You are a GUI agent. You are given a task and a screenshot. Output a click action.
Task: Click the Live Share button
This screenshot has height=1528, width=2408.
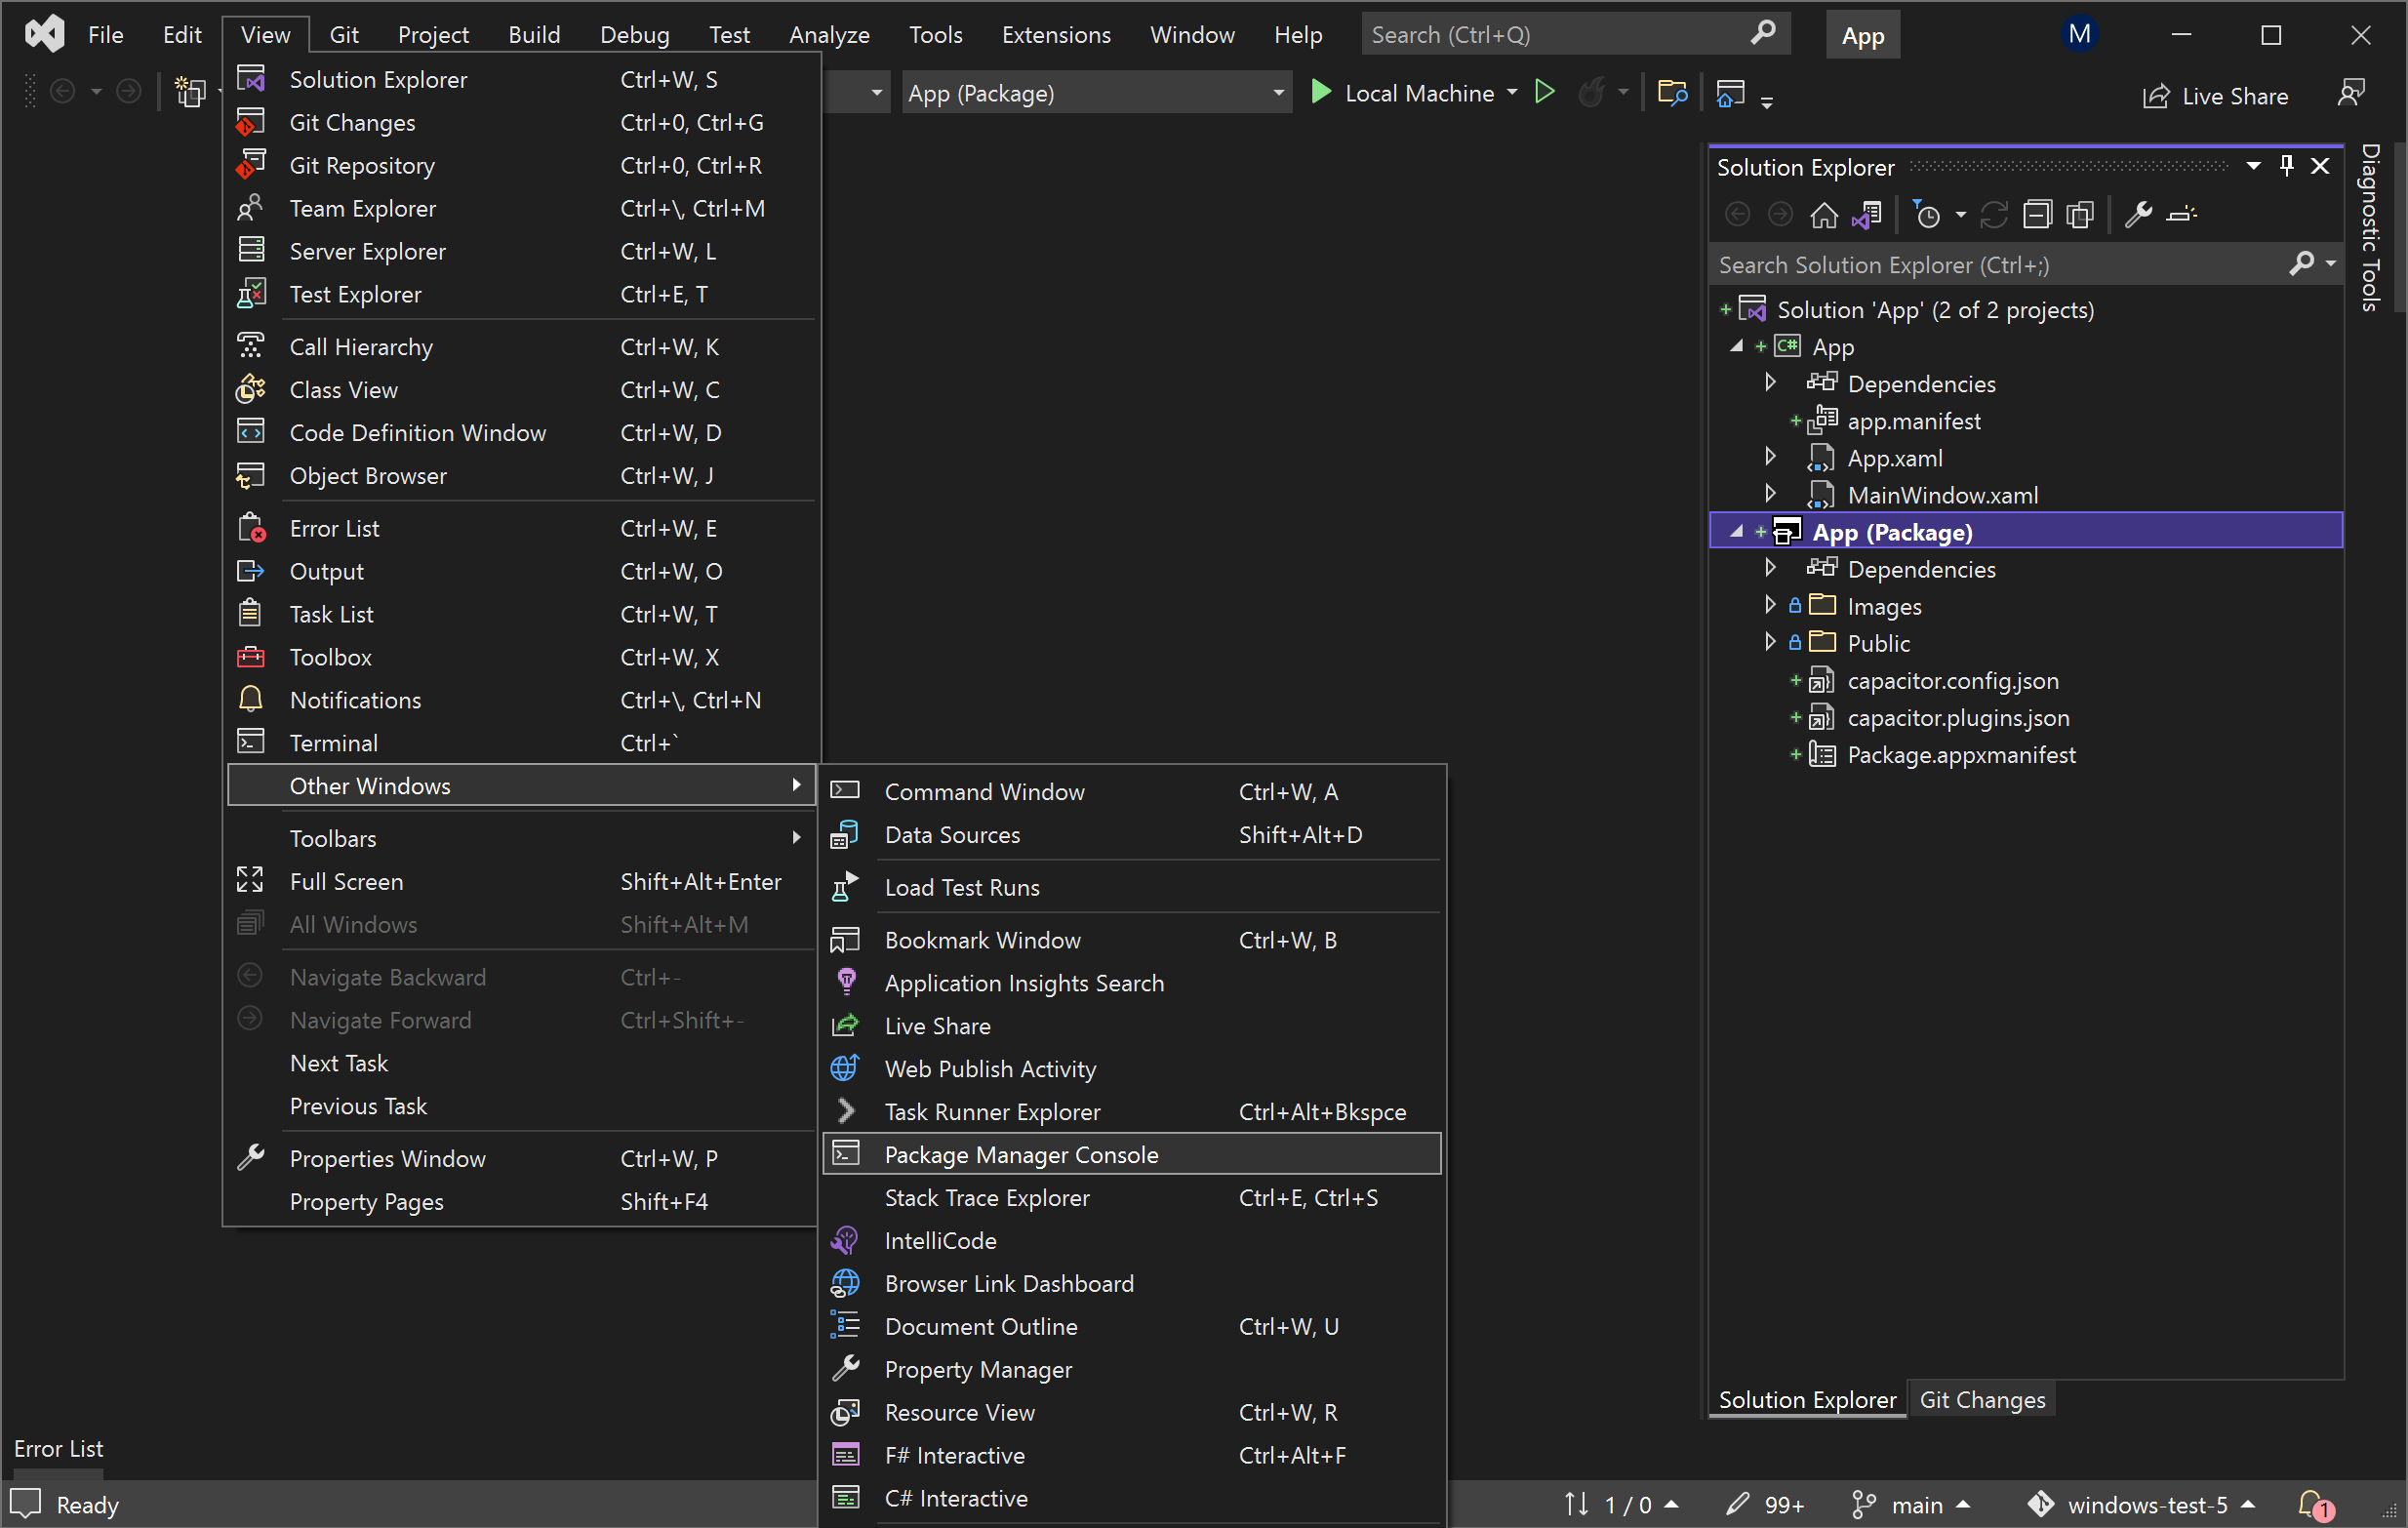[2216, 95]
